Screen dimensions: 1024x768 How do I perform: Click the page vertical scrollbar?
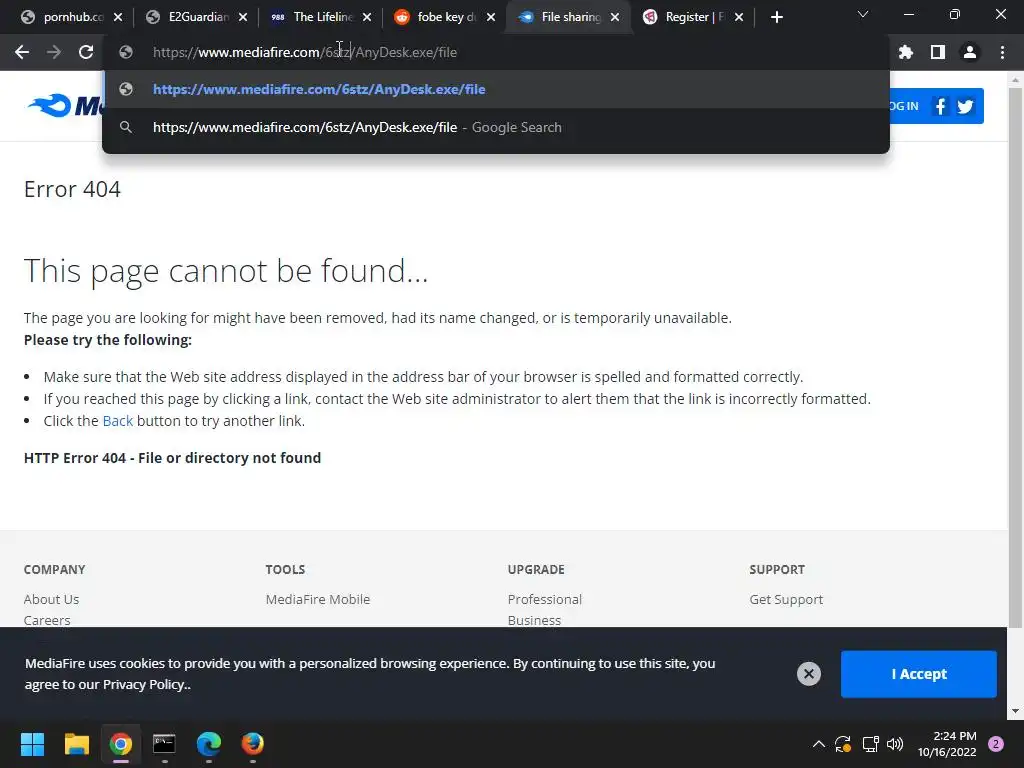pos(1015,358)
